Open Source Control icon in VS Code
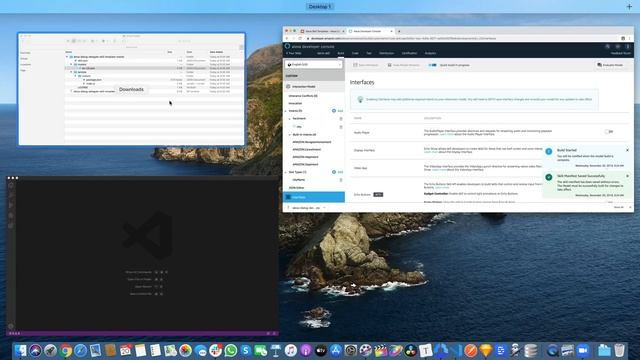Image resolution: width=640 pixels, height=360 pixels. tap(11, 205)
